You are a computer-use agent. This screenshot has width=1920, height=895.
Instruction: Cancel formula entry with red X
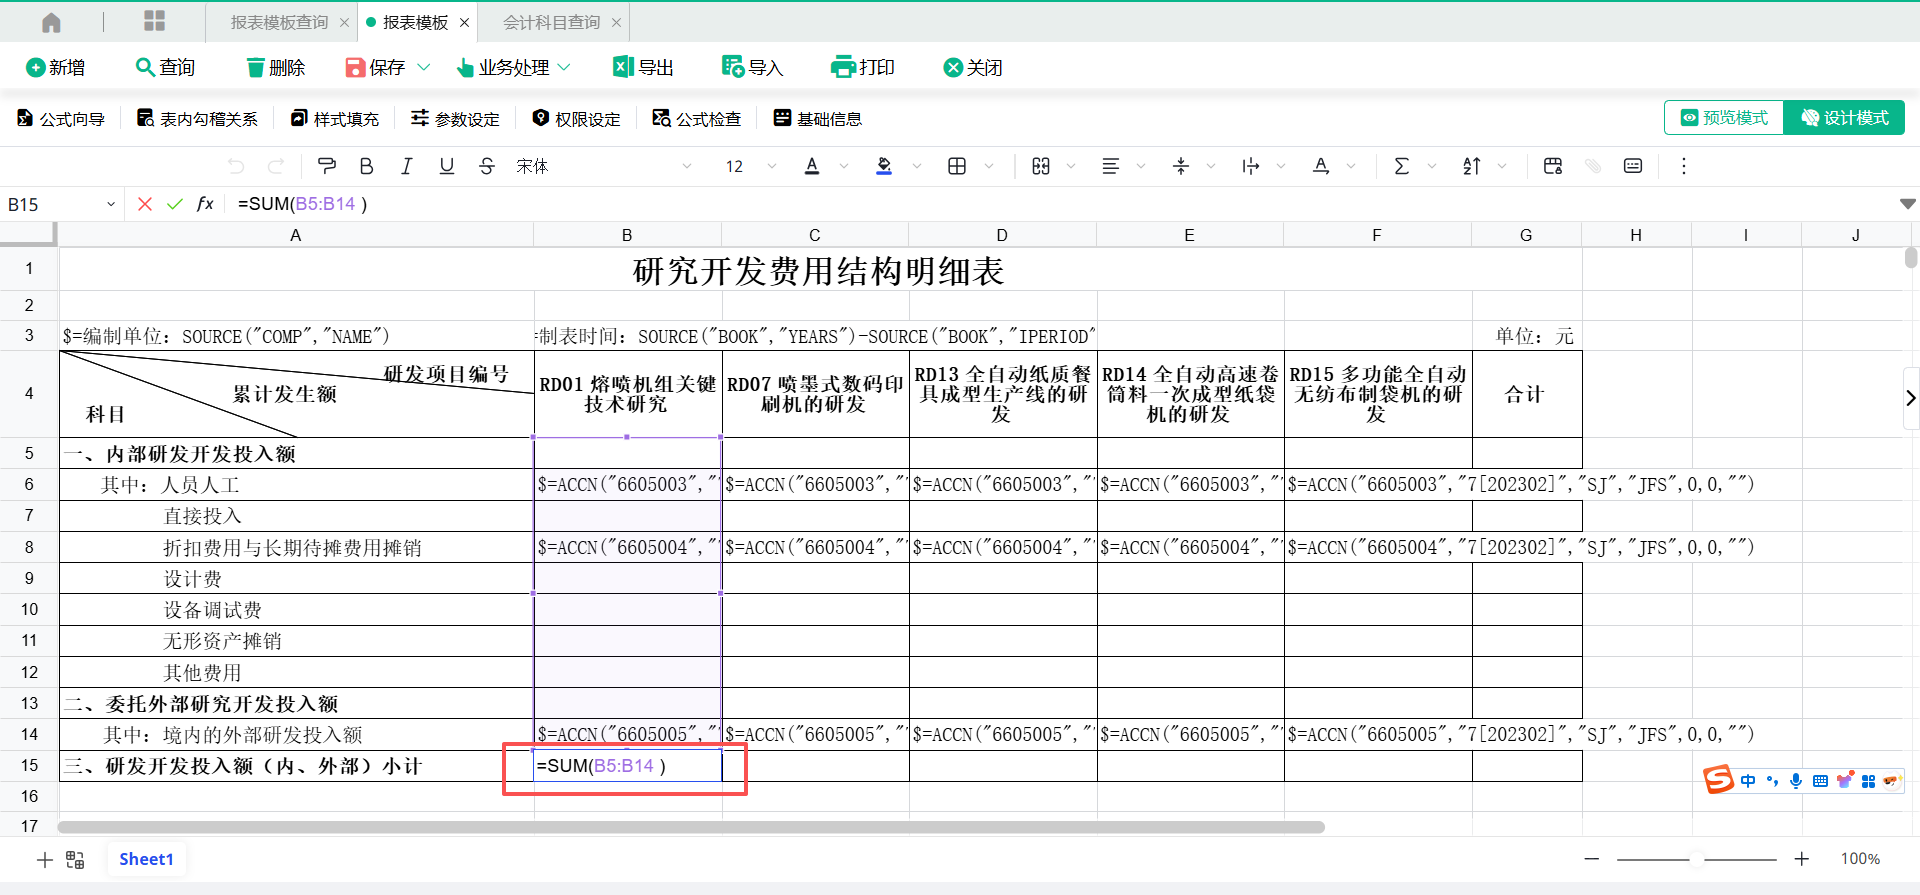point(145,204)
